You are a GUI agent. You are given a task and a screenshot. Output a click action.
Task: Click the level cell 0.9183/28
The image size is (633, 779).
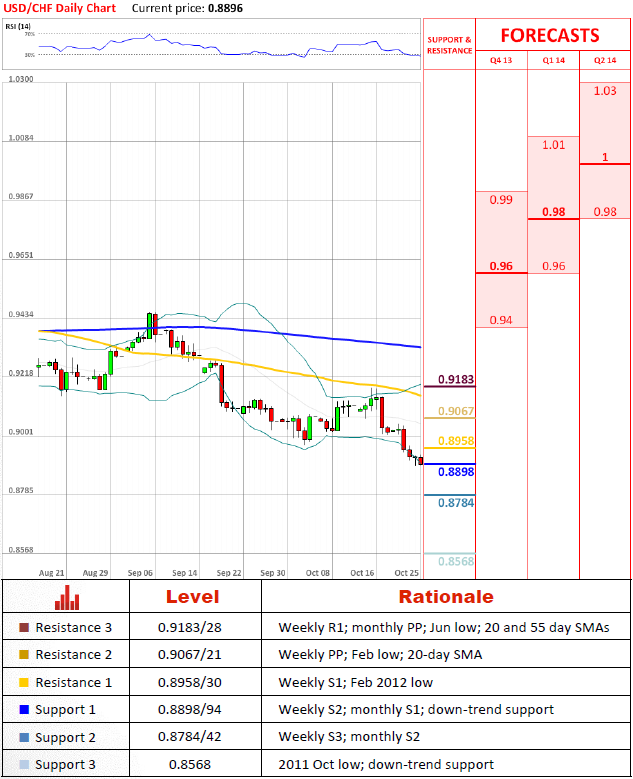point(190,627)
